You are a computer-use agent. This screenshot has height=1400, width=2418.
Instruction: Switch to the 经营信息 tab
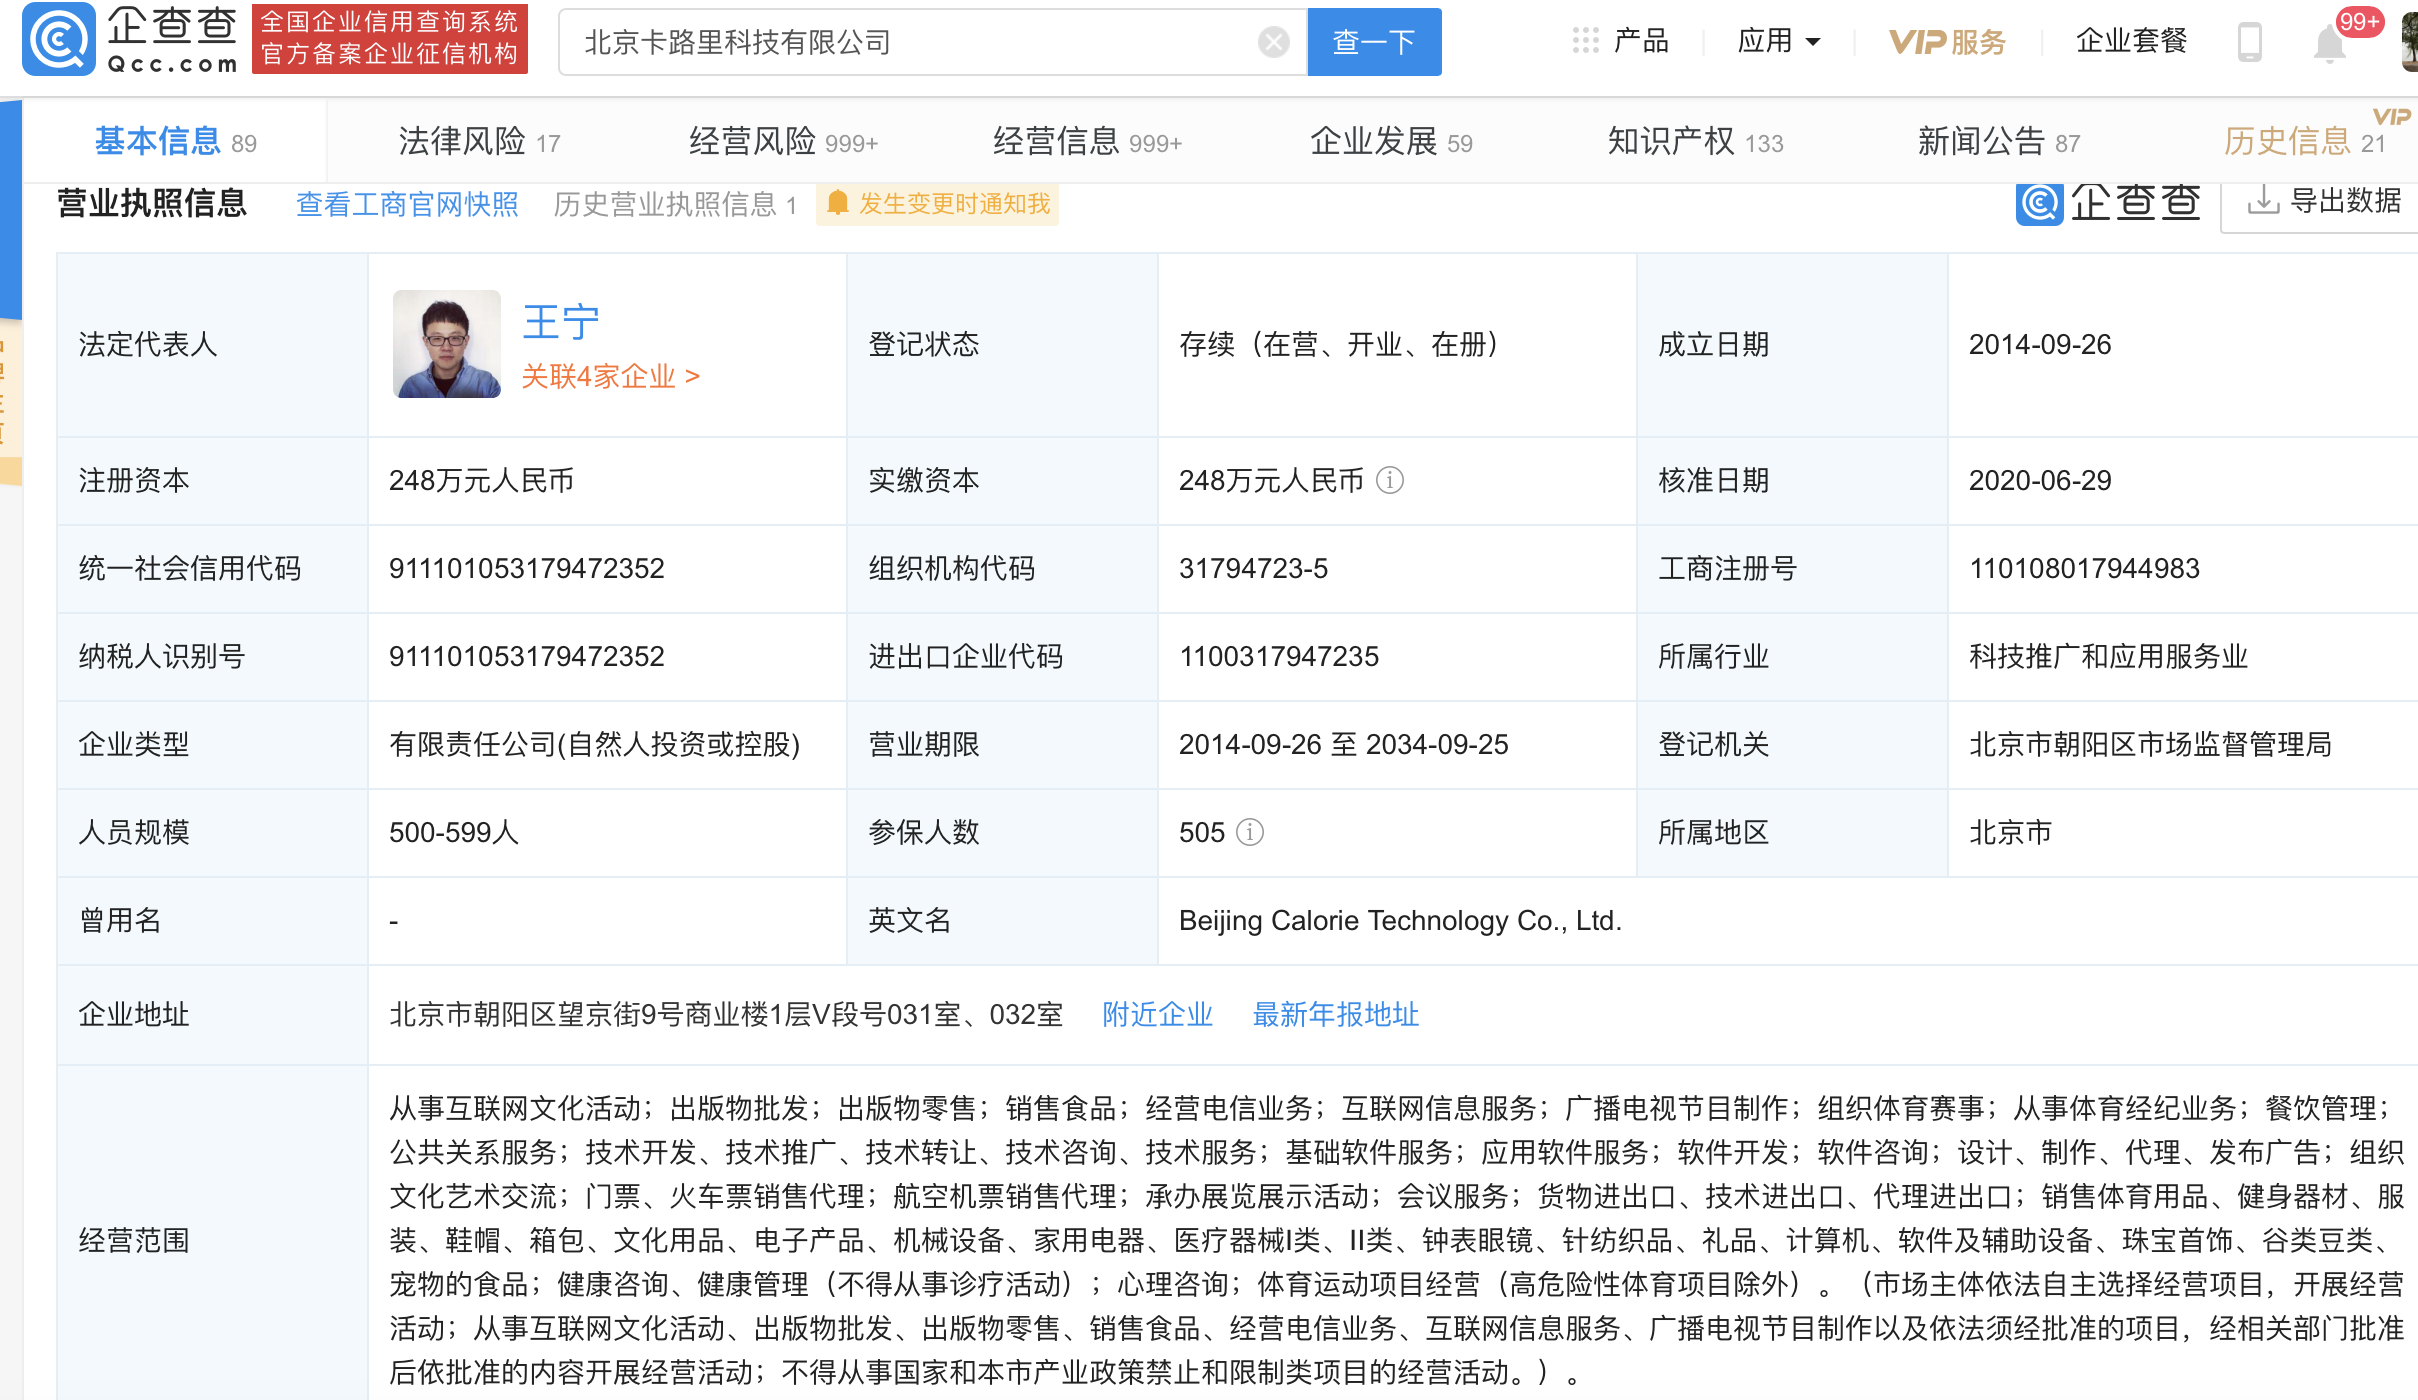[1087, 142]
